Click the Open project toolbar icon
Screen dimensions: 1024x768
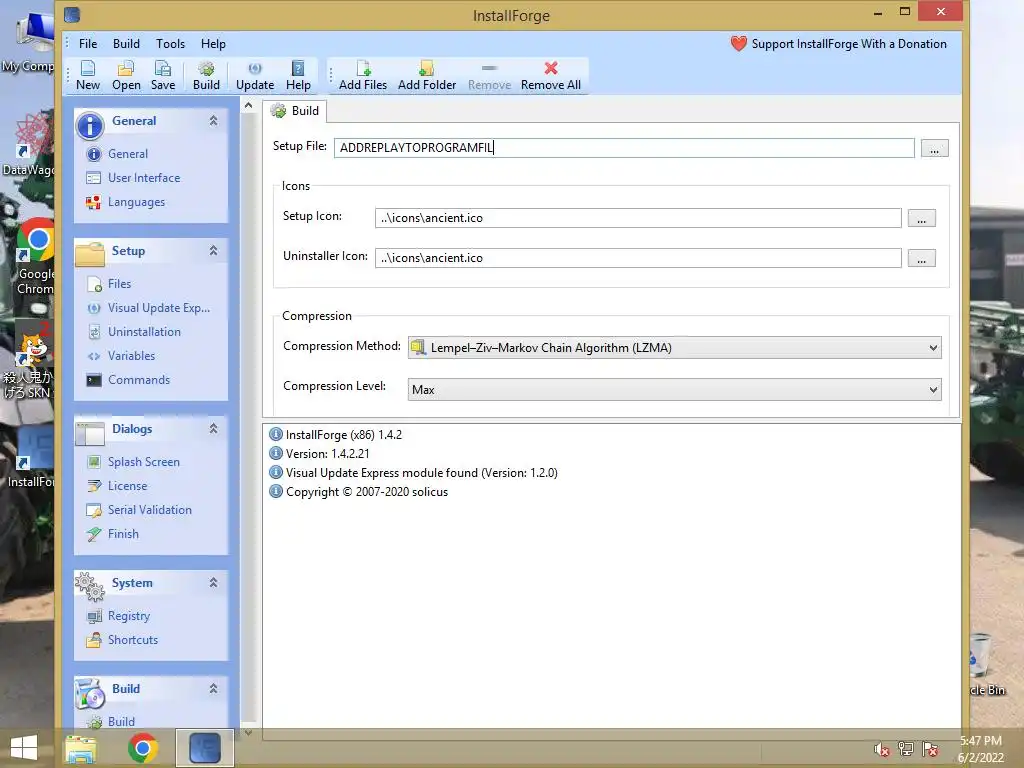coord(125,75)
